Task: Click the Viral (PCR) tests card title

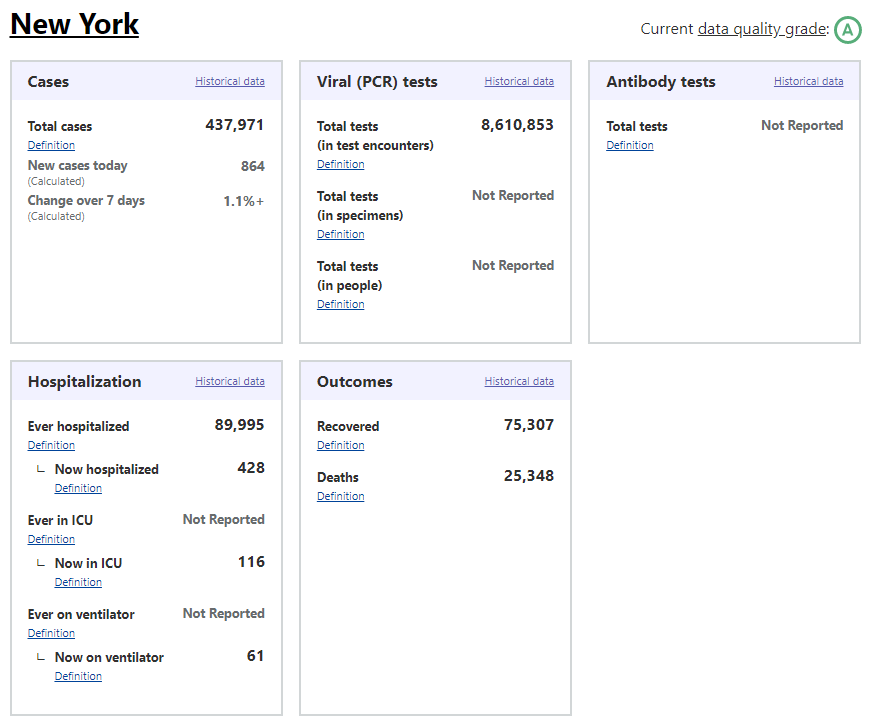Action: tap(377, 82)
